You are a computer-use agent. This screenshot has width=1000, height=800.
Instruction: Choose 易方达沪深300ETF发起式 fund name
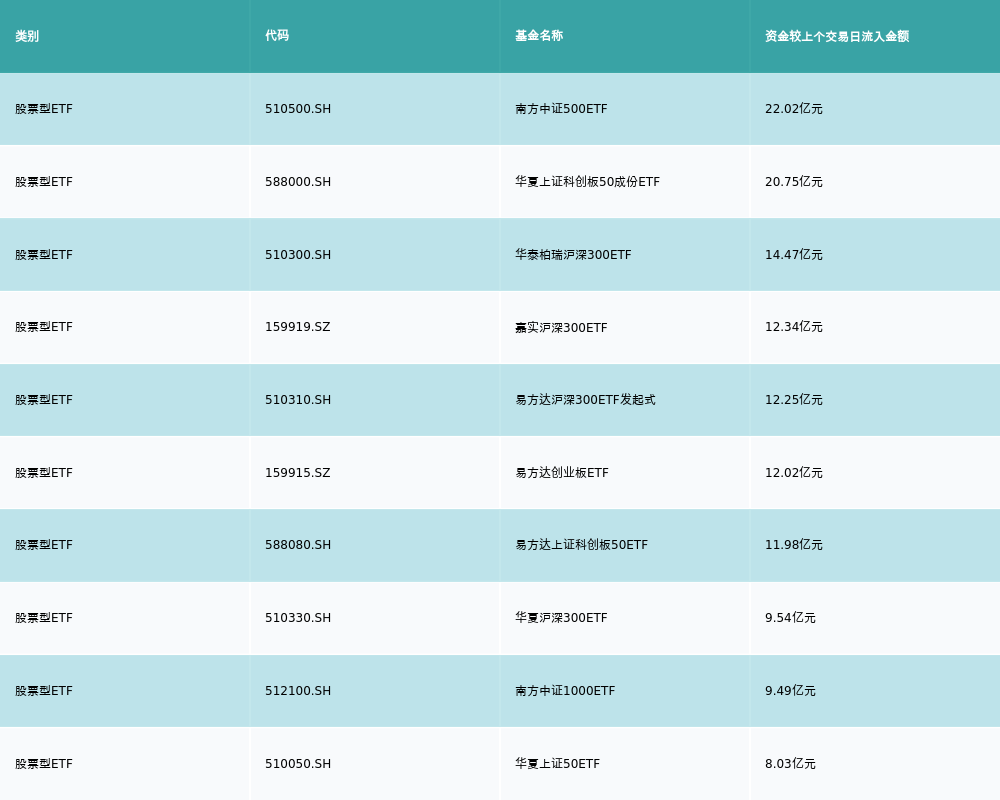(585, 400)
